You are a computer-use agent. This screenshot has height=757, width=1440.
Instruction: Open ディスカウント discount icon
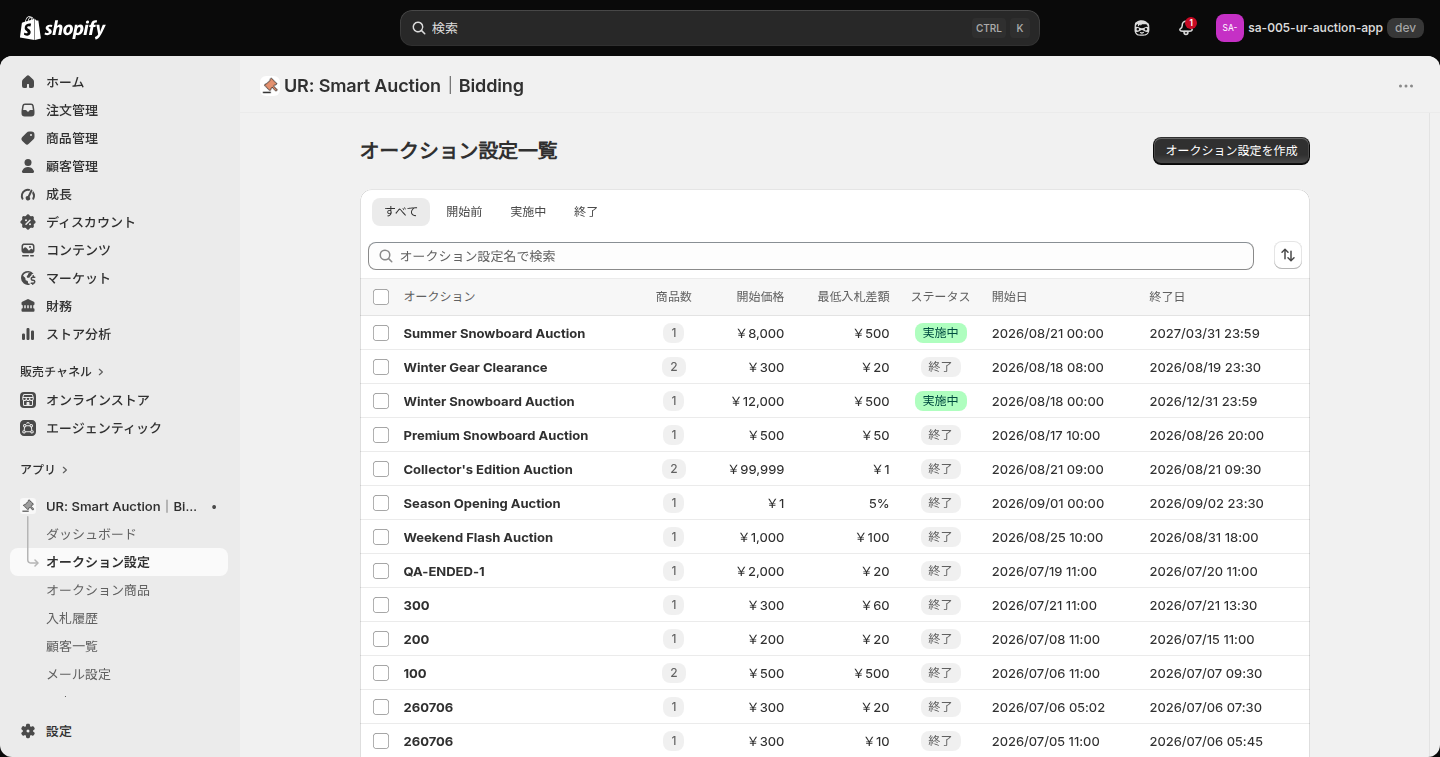[28, 222]
